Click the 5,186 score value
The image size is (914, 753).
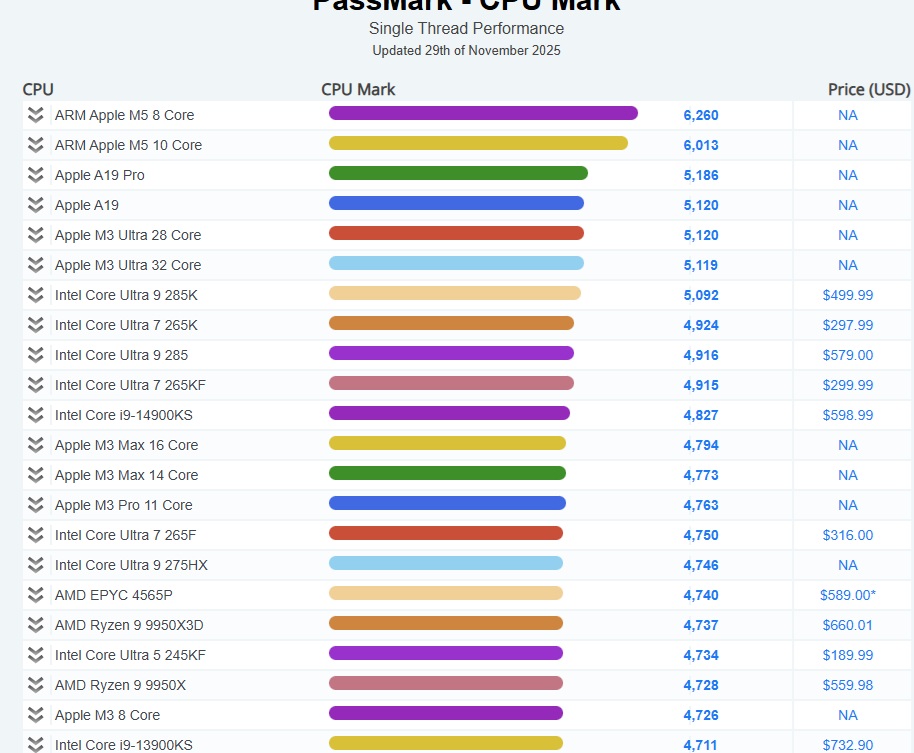[701, 175]
